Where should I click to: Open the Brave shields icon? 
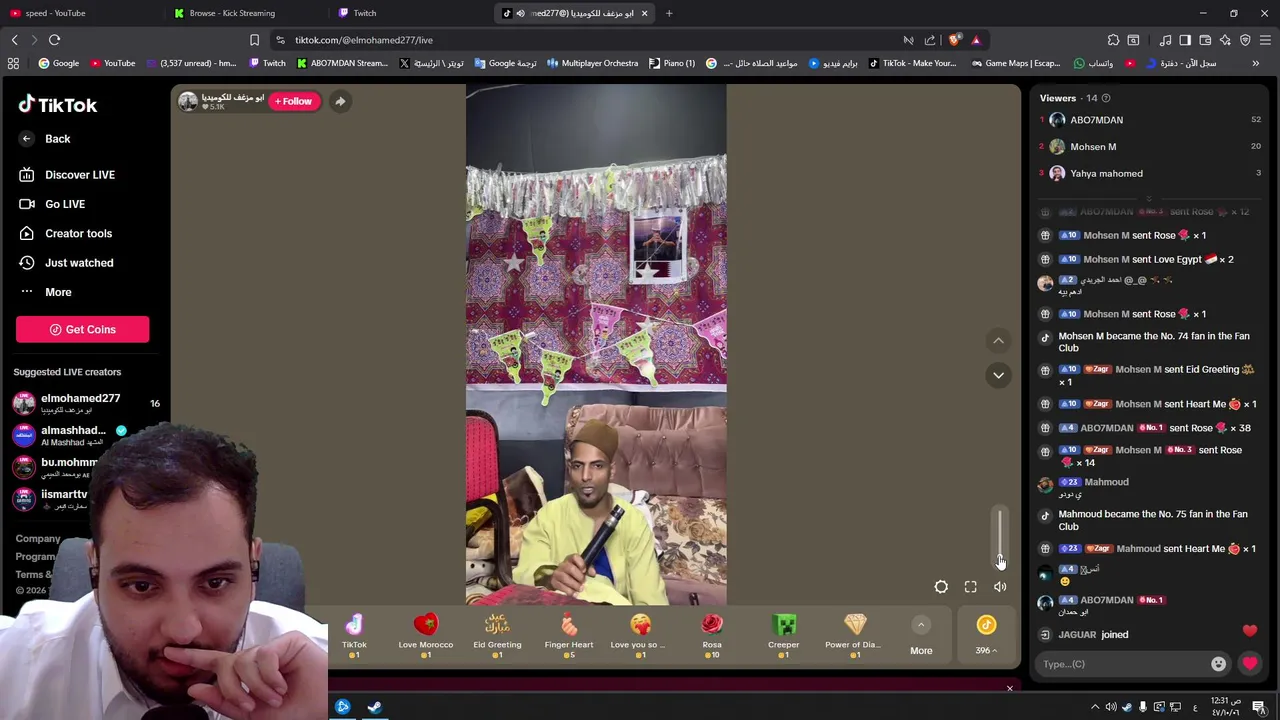(x=954, y=40)
